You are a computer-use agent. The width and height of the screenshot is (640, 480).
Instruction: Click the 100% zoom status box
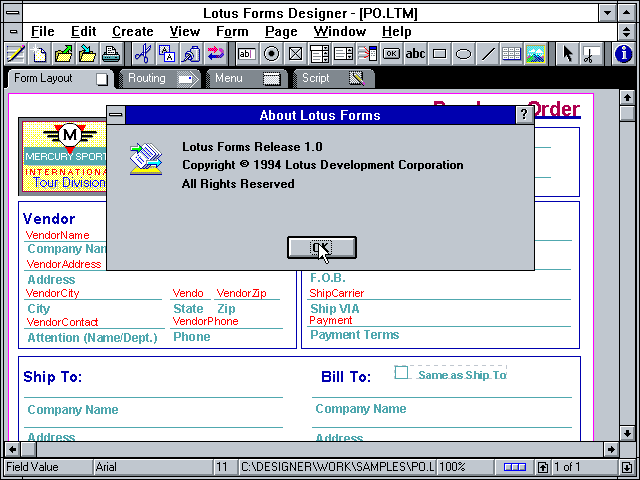point(465,467)
